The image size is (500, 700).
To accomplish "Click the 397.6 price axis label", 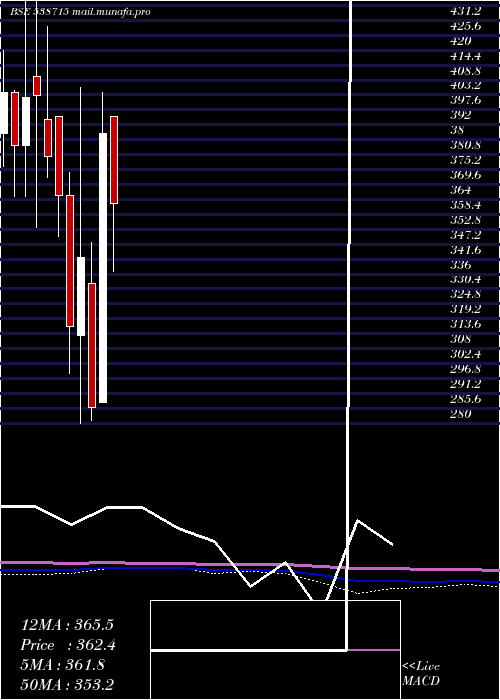I will point(465,101).
